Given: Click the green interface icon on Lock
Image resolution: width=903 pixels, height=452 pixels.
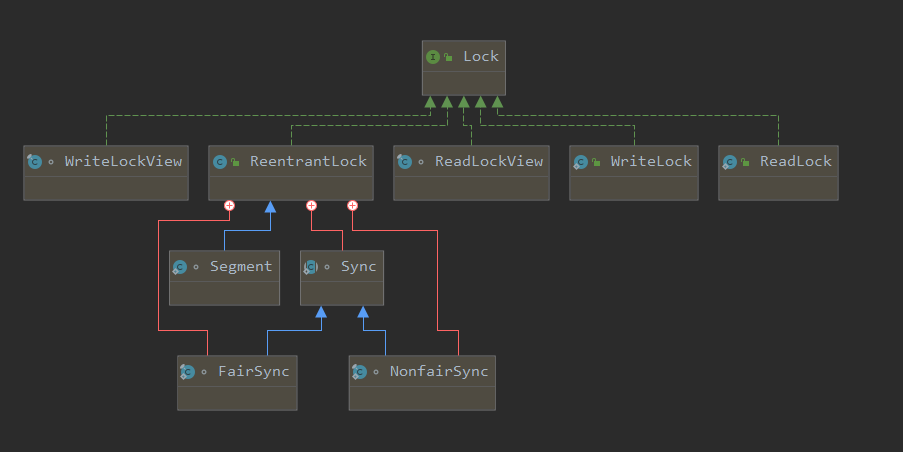Looking at the screenshot, I should [x=432, y=57].
